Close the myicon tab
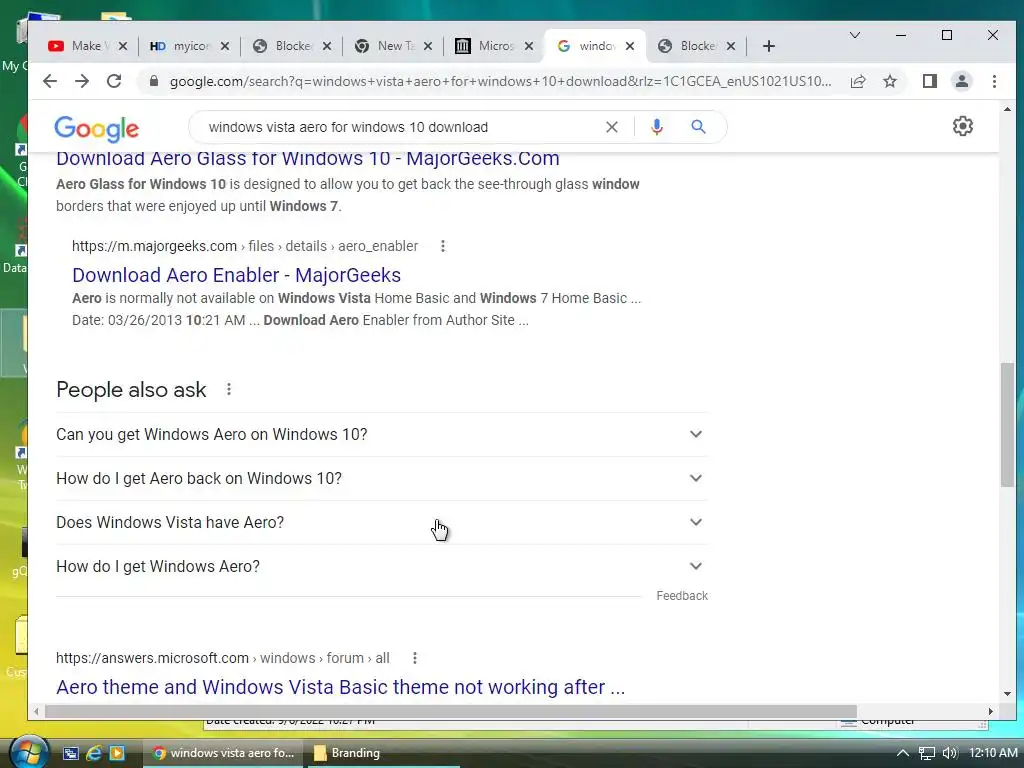The image size is (1024, 768). point(225,46)
